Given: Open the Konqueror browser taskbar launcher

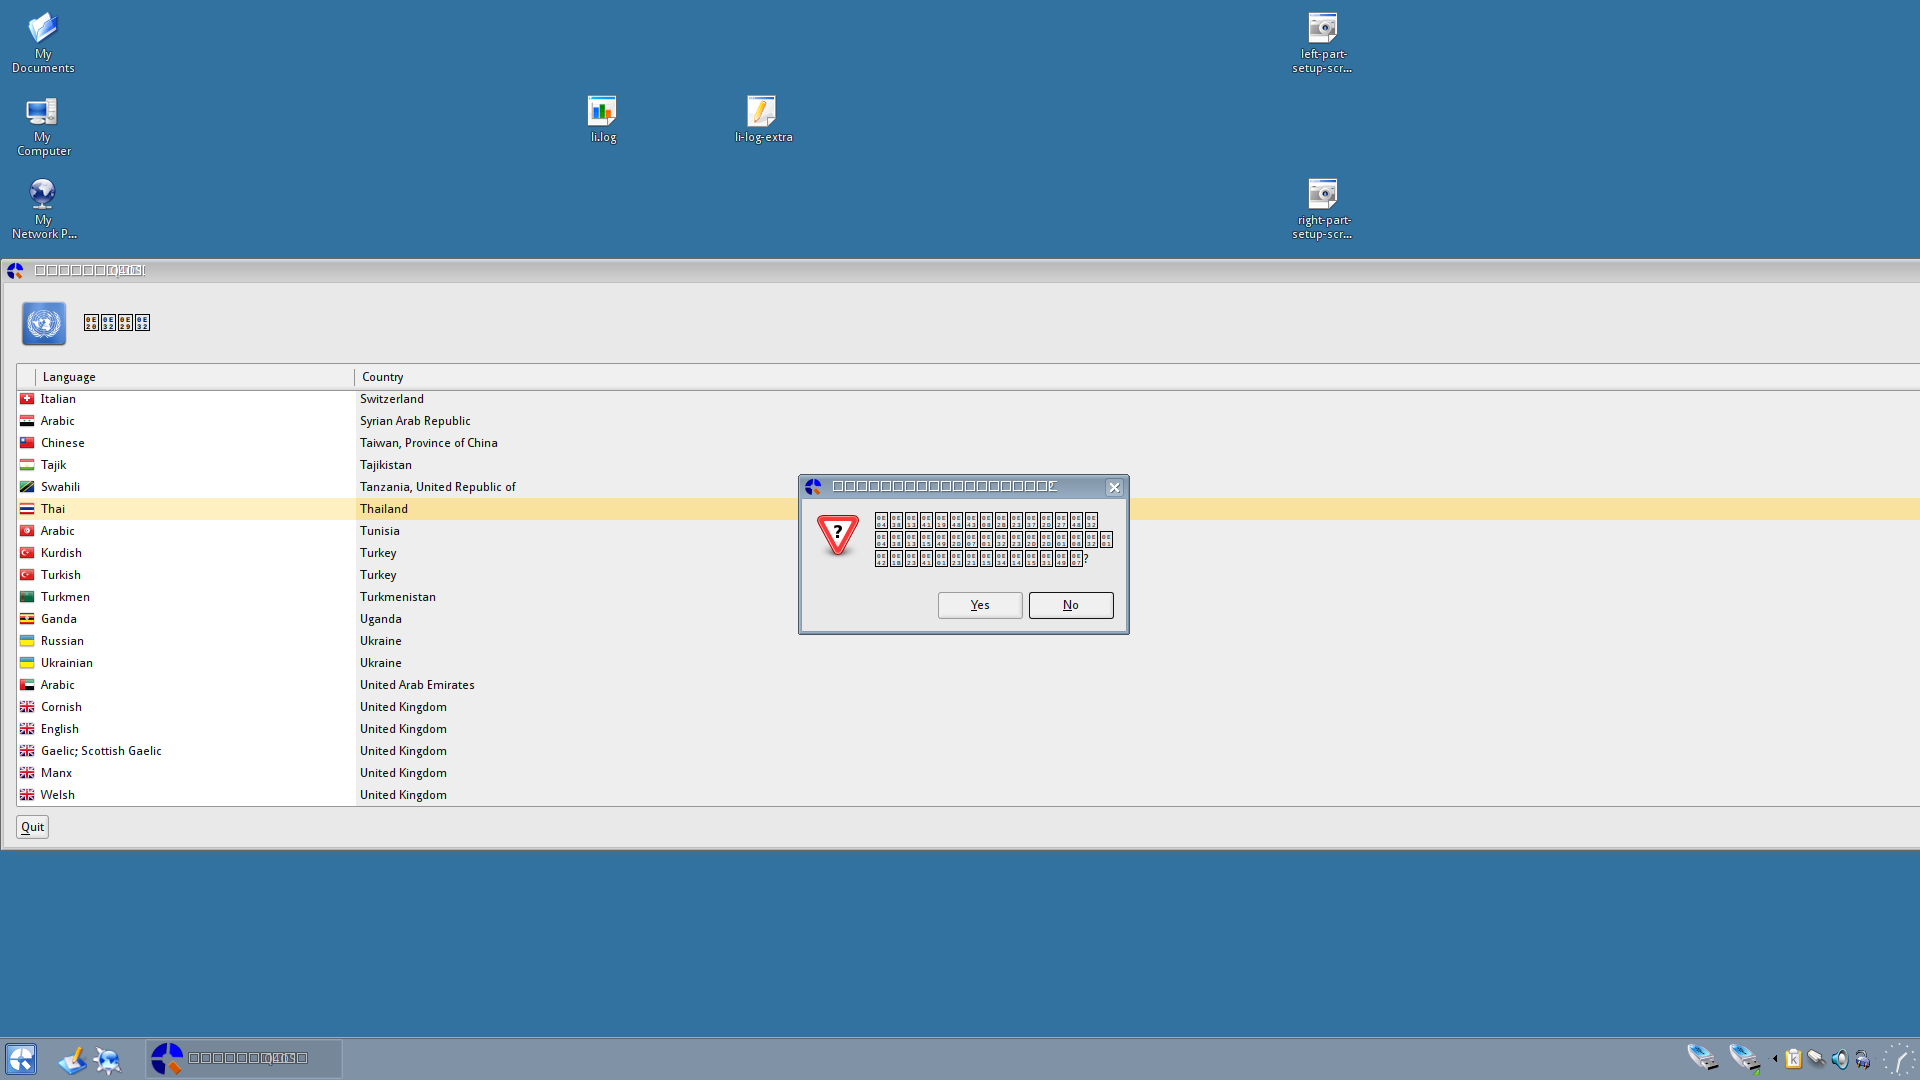Looking at the screenshot, I should click(x=107, y=1059).
